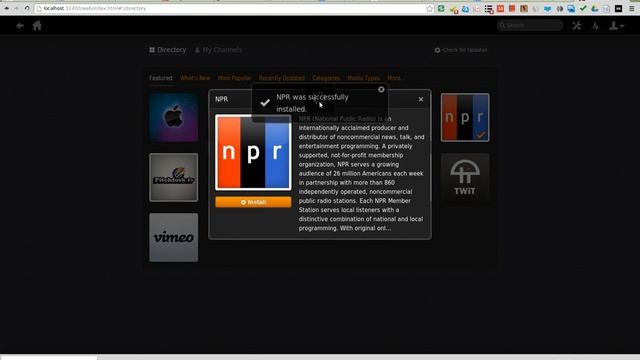The image size is (640, 360).
Task: Click the checkmark in the success notification
Action: (265, 102)
